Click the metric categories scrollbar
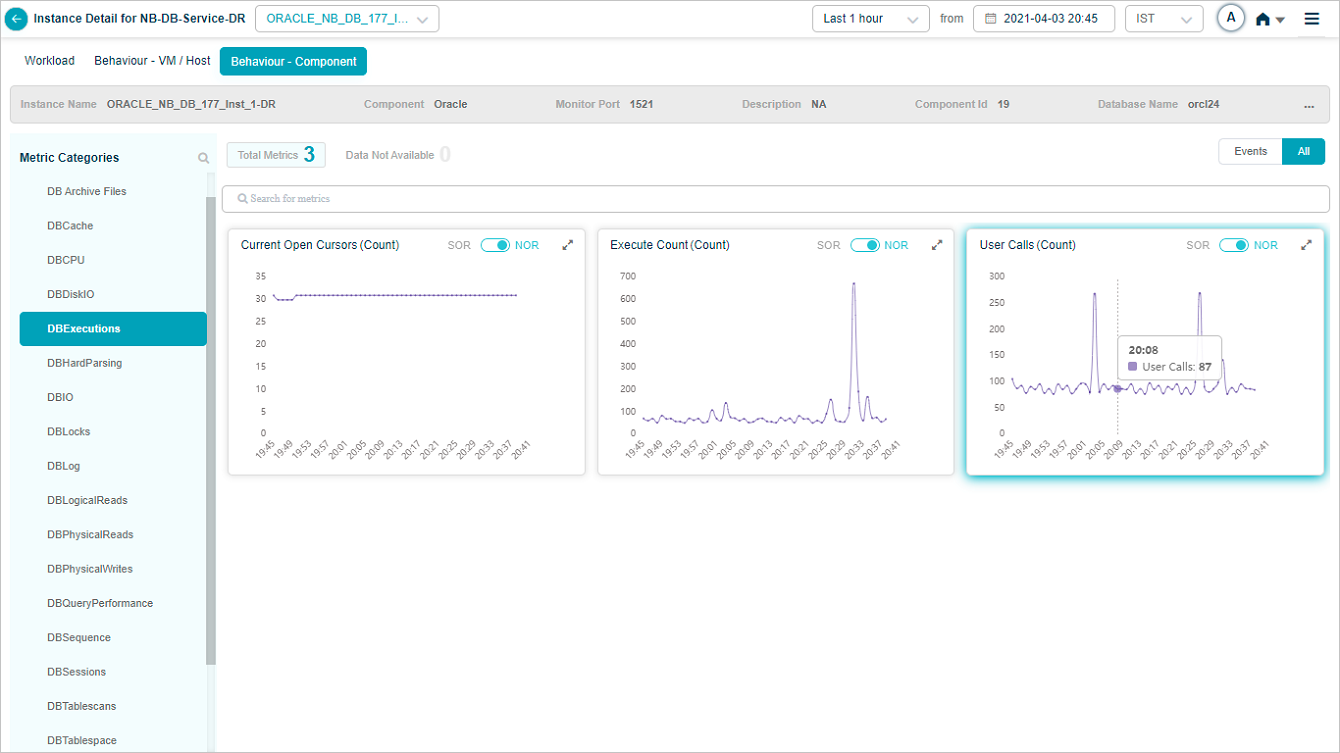Screen dimensions: 1340x753 click(210, 430)
